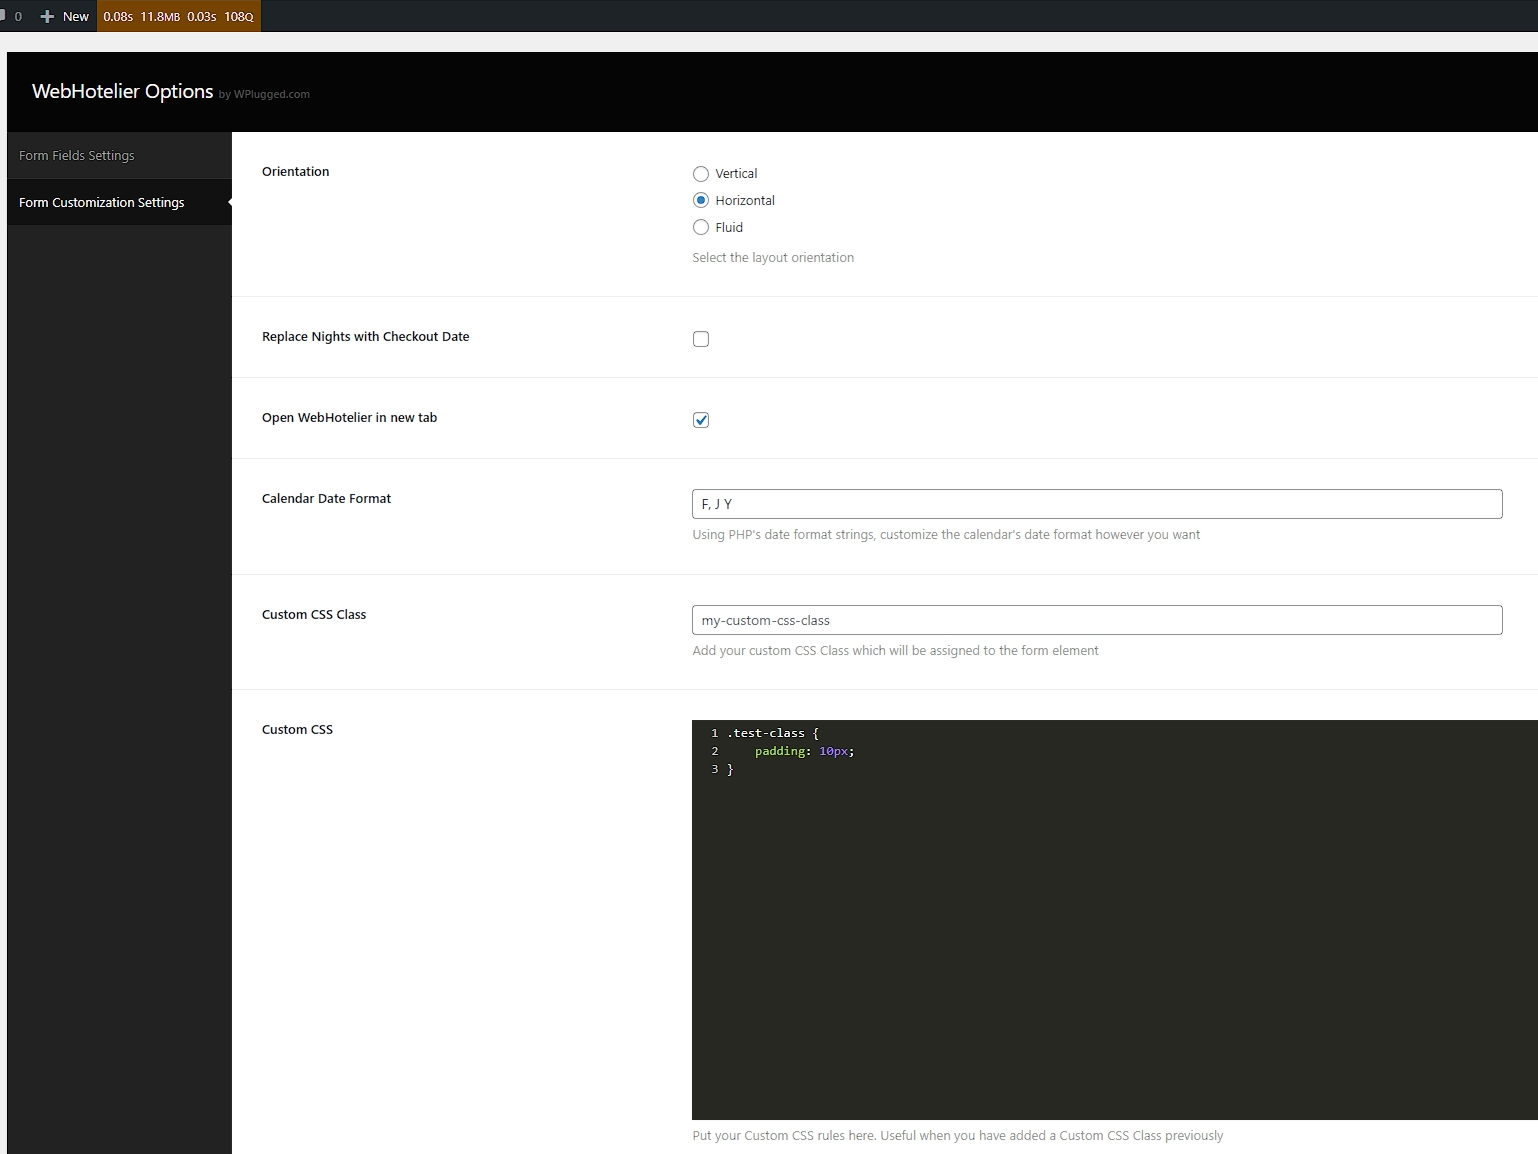Click line number 1 in the CSS editor
Viewport: 1538px width, 1154px height.
point(715,733)
